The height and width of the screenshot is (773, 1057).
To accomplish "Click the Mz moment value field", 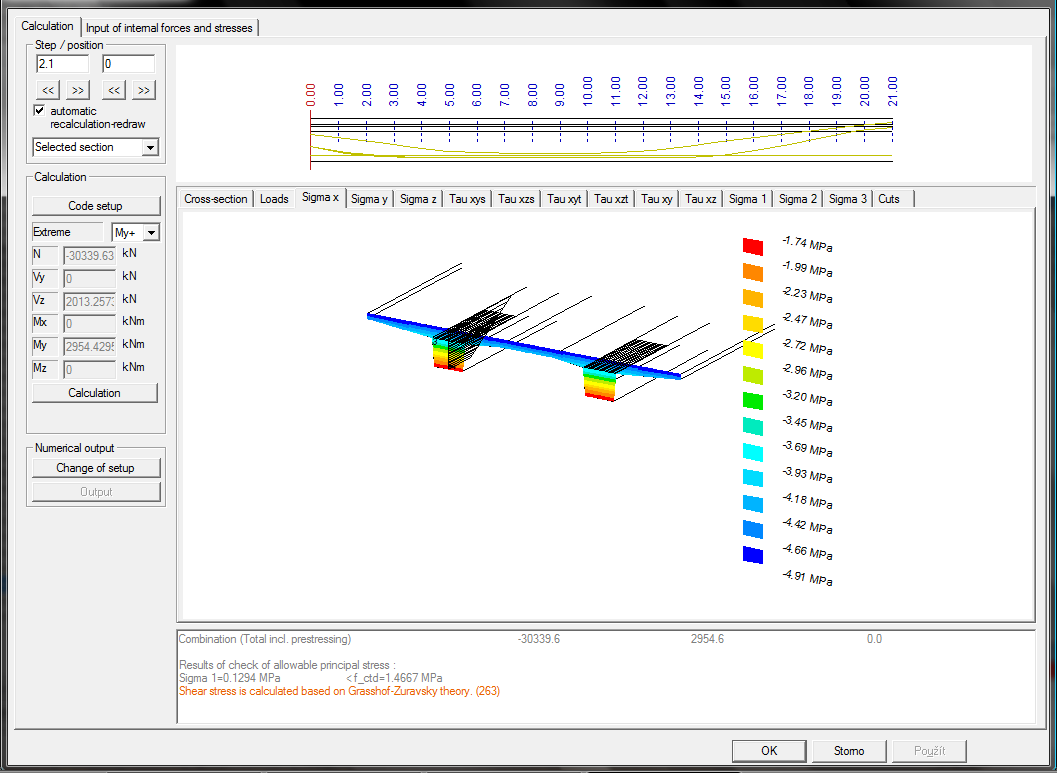I will pos(90,369).
